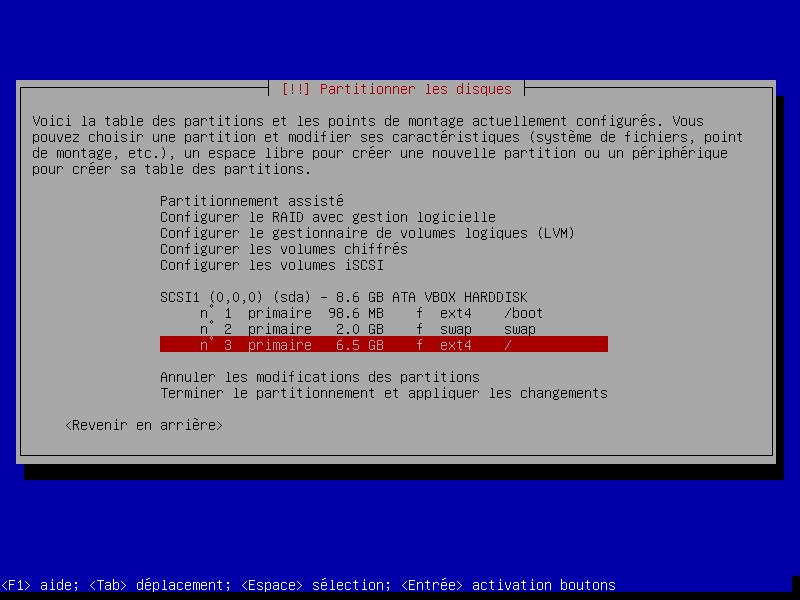800x600 pixels.
Task: Click the Partitionner les disques title
Action: [396, 89]
